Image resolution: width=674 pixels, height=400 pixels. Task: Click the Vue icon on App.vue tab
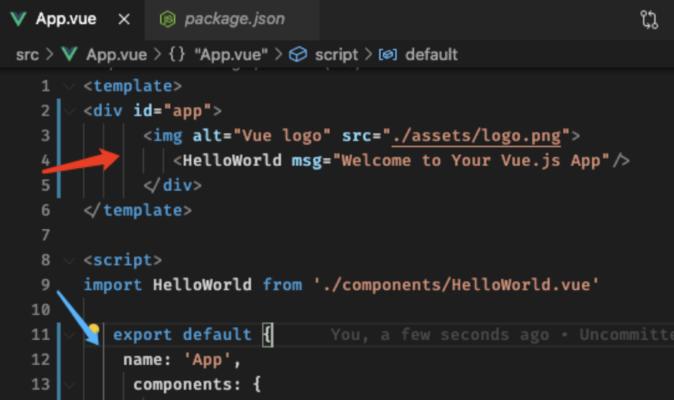click(18, 19)
